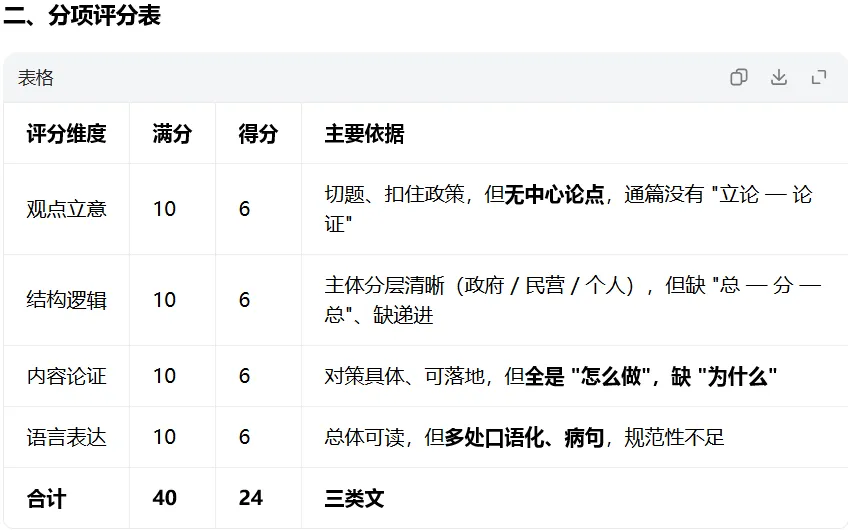
Task: Click the 表格 label in table header
Action: 36,78
